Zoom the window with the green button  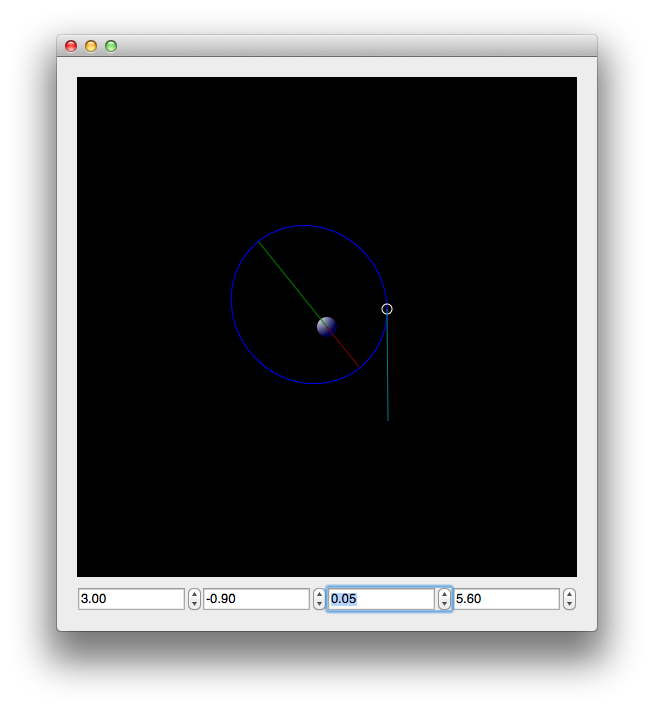pos(111,46)
